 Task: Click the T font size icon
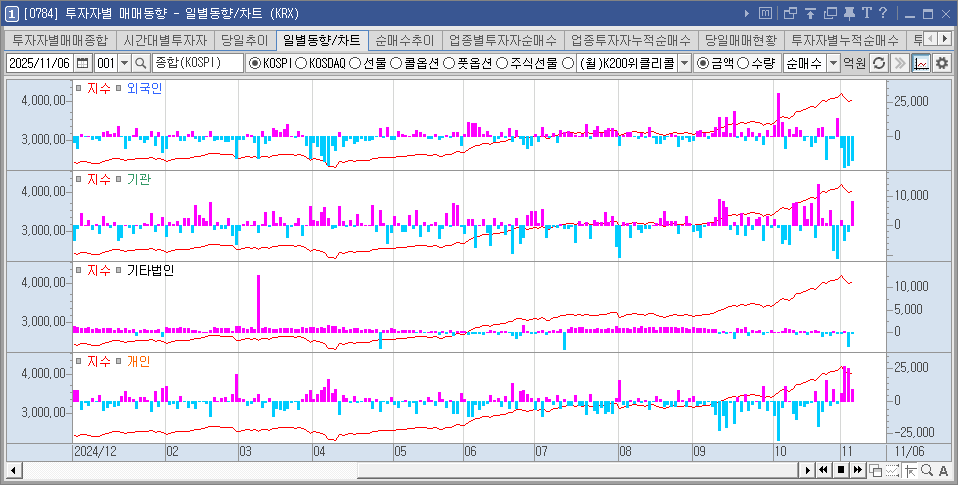coord(866,13)
